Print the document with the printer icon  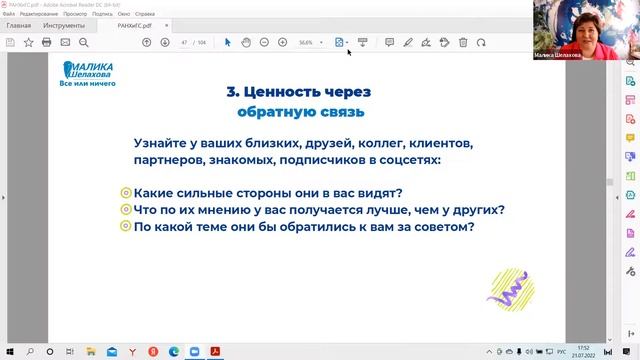[47, 42]
